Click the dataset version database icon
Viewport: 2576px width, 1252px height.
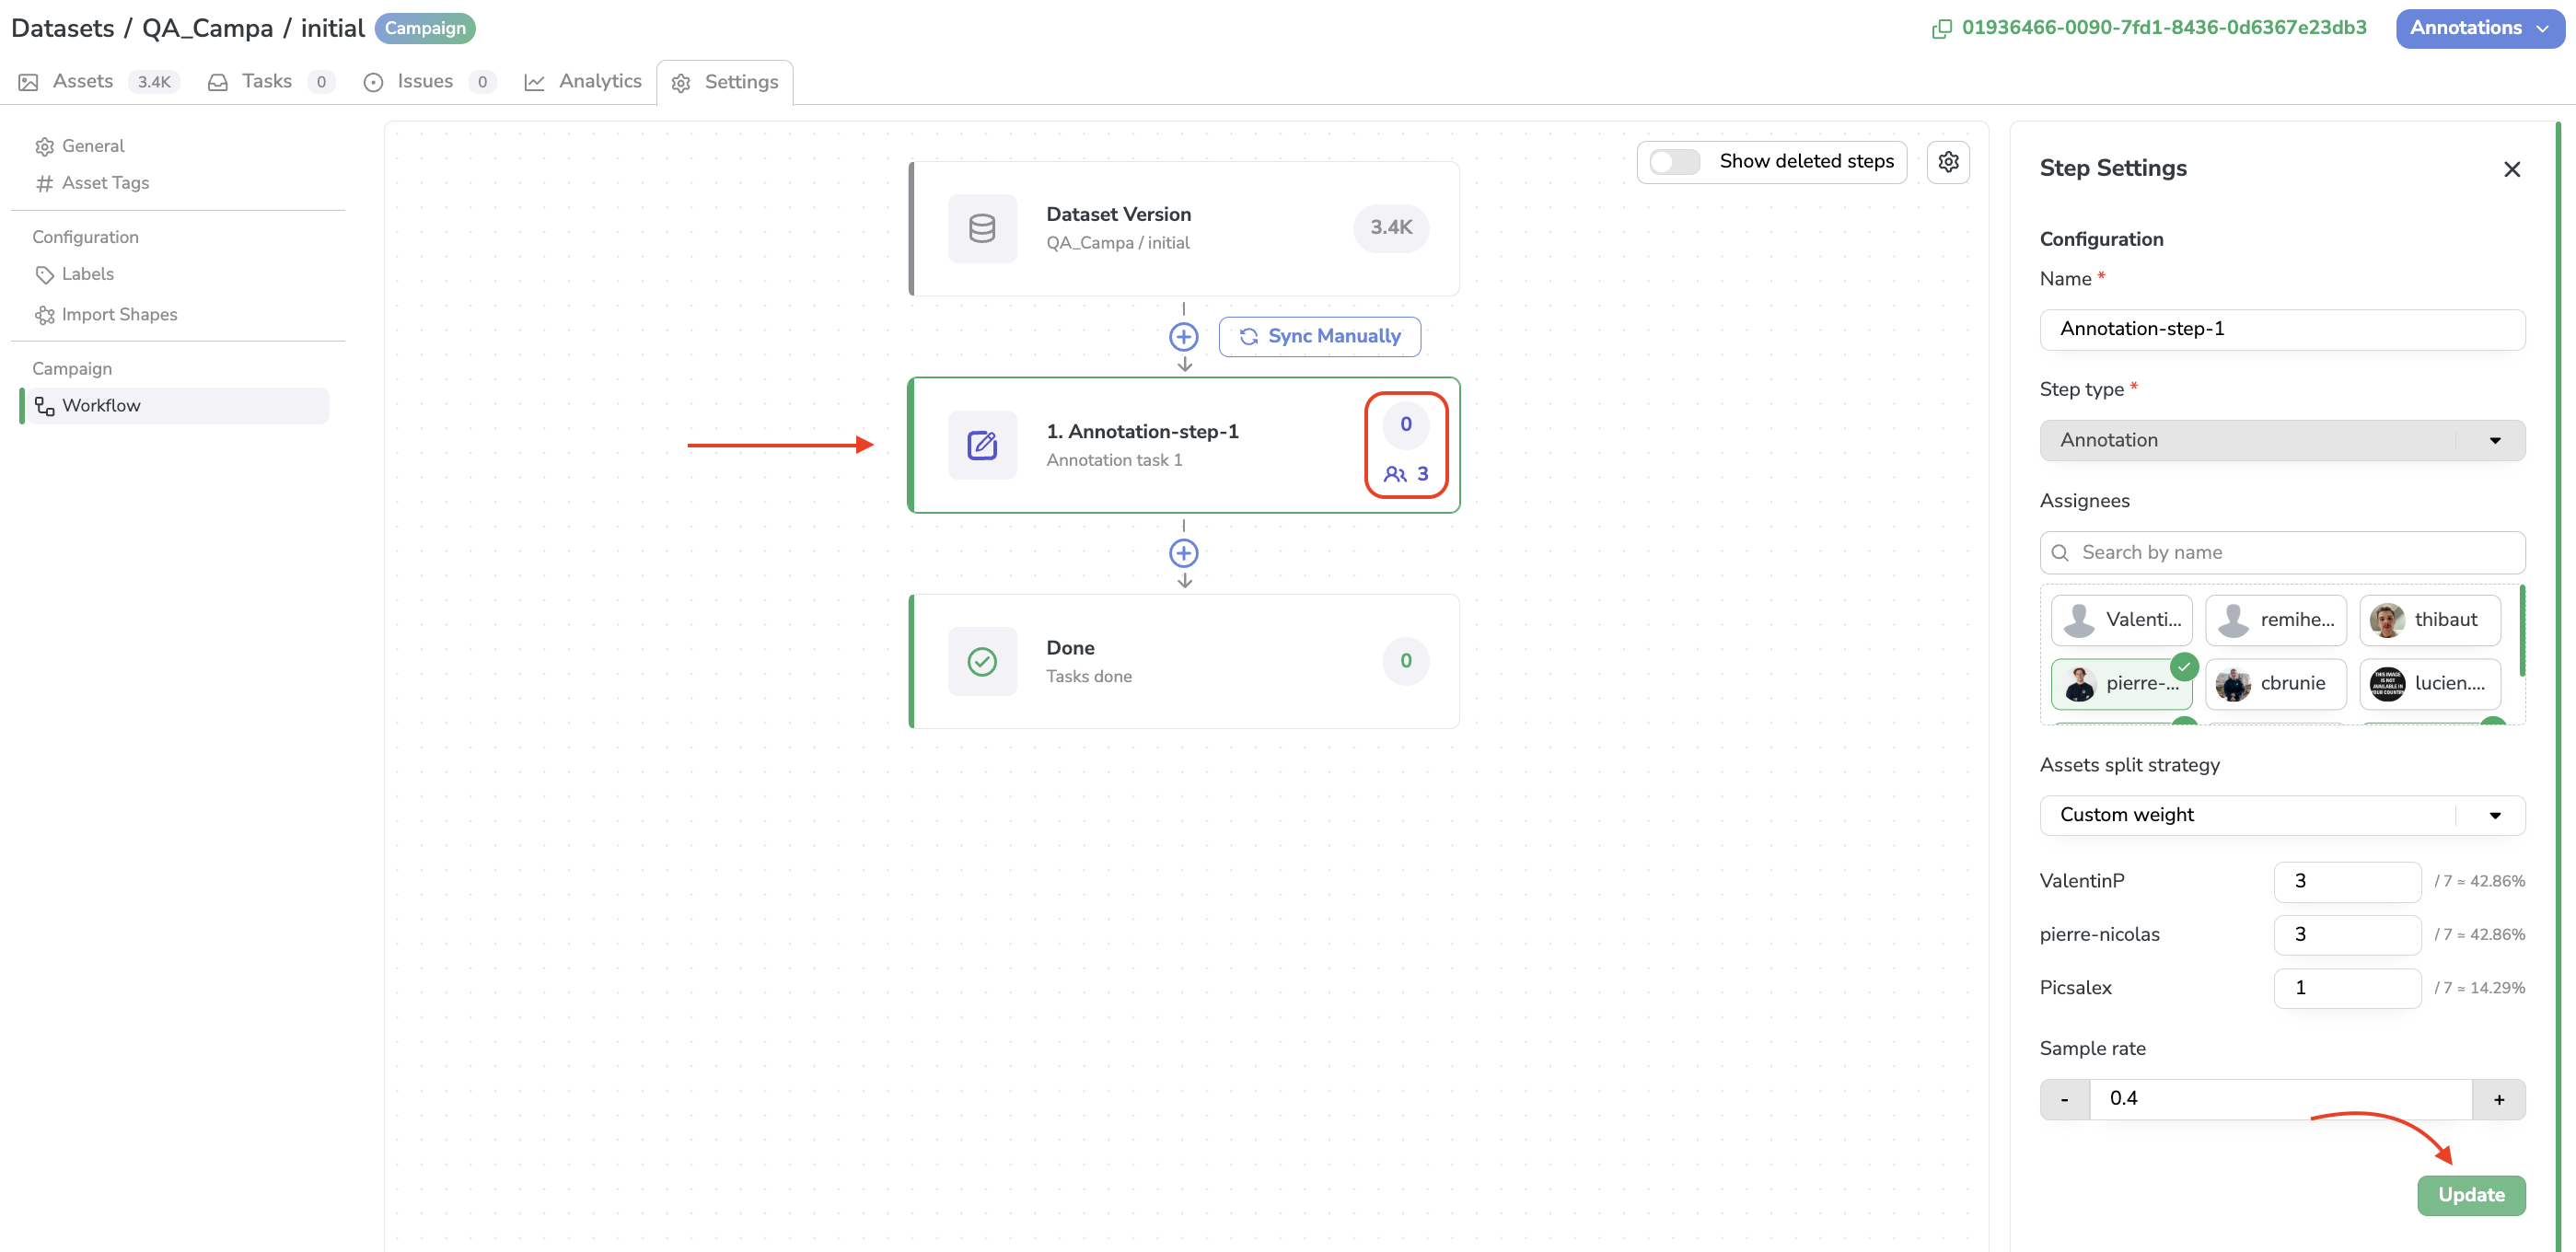[982, 228]
